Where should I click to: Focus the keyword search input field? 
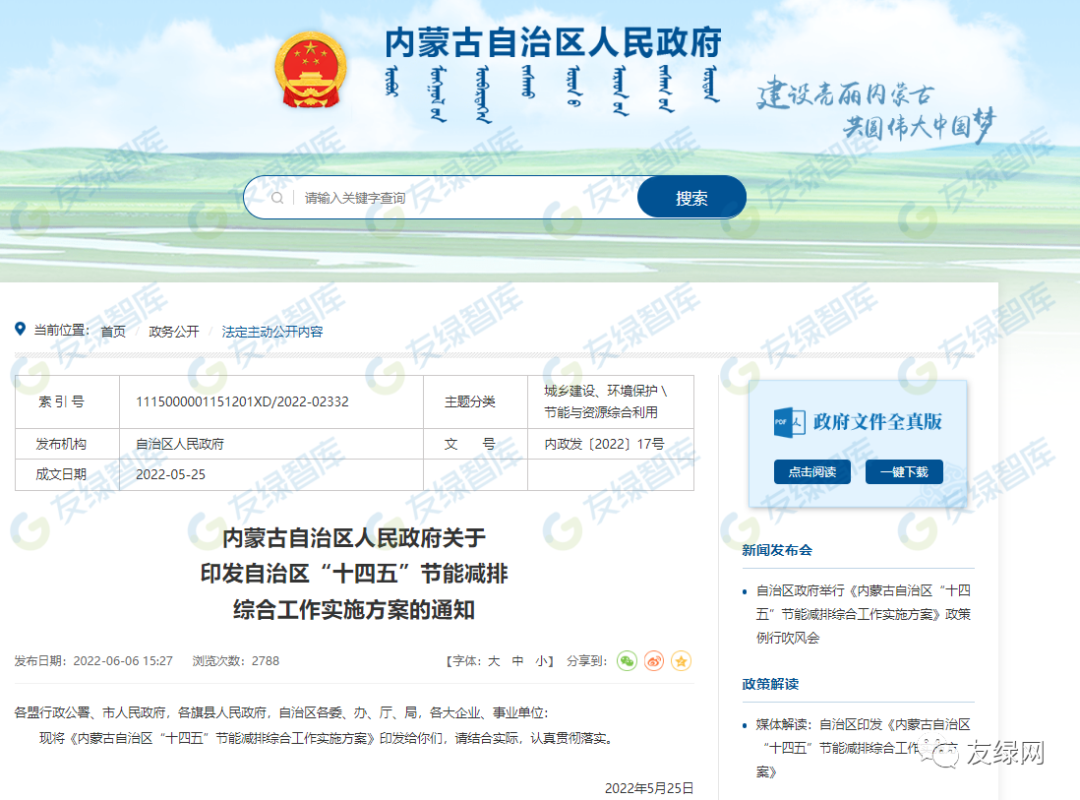(x=460, y=198)
